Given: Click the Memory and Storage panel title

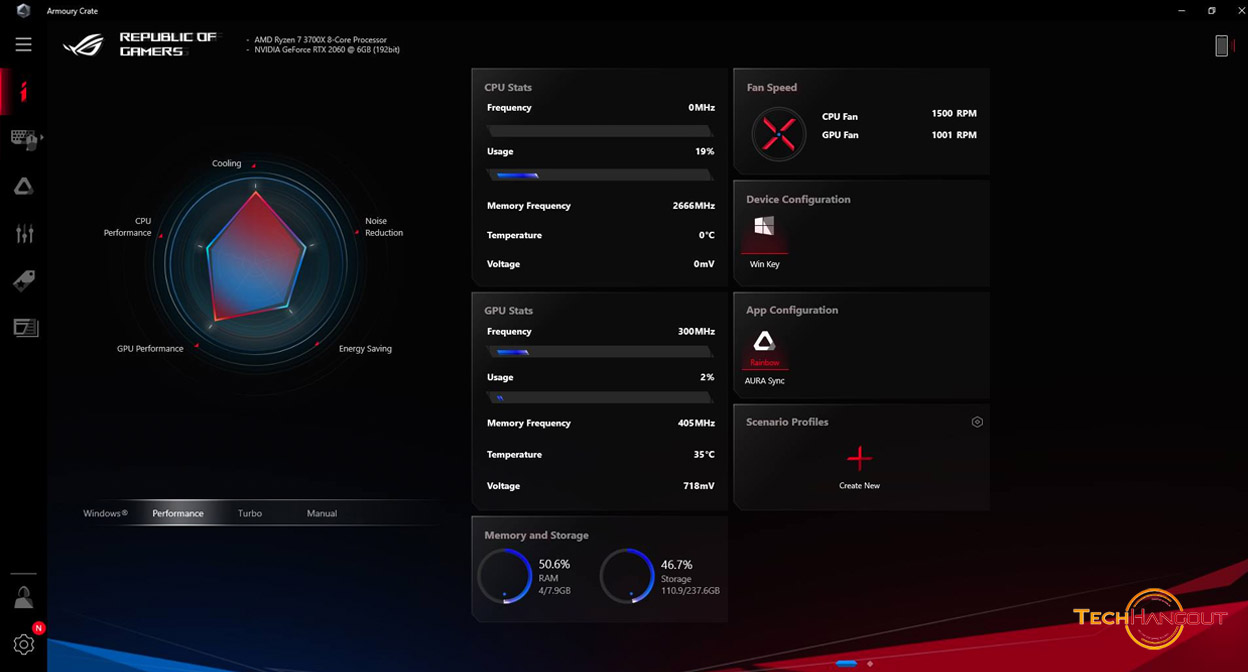Looking at the screenshot, I should point(536,536).
